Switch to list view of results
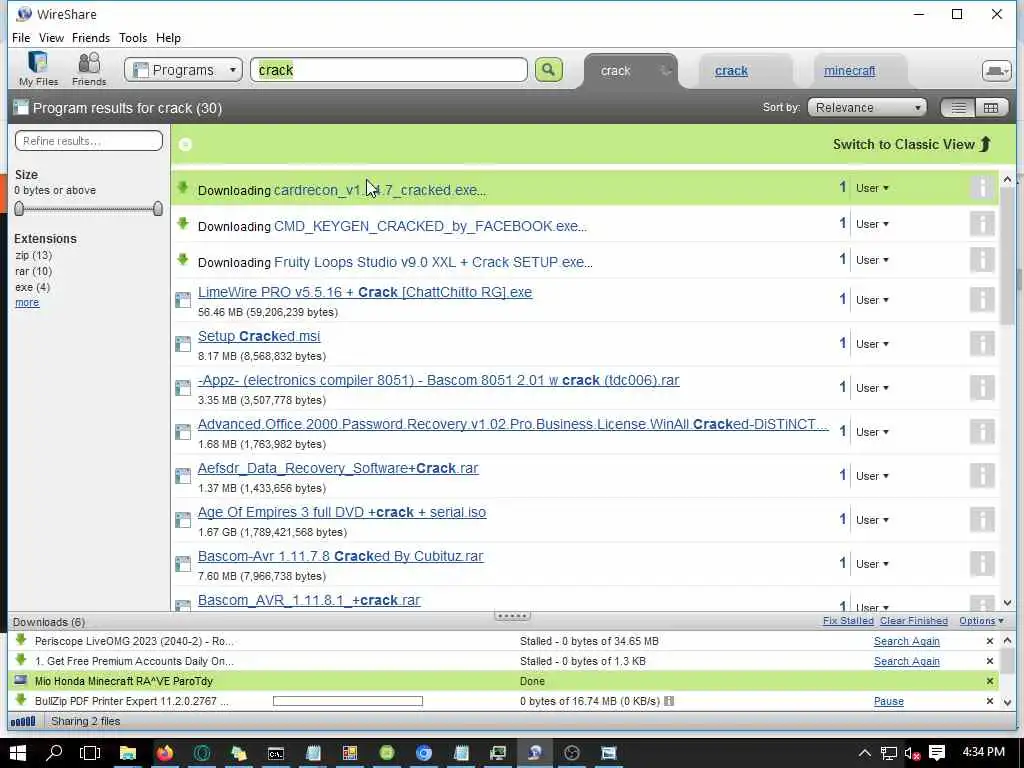The image size is (1024, 768). click(x=958, y=108)
